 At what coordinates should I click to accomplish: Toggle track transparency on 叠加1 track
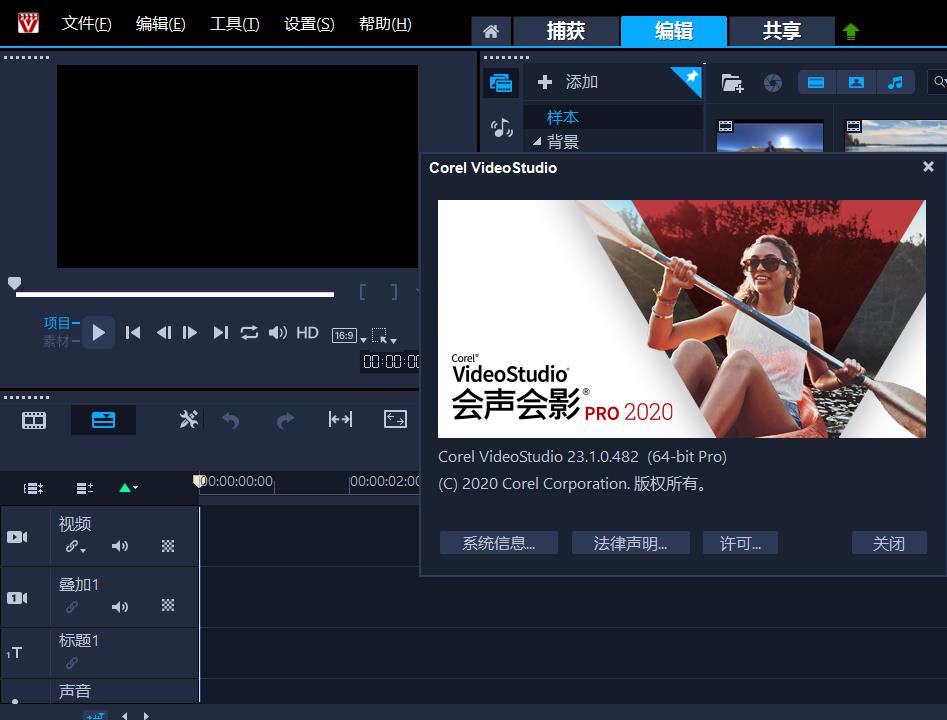click(168, 605)
